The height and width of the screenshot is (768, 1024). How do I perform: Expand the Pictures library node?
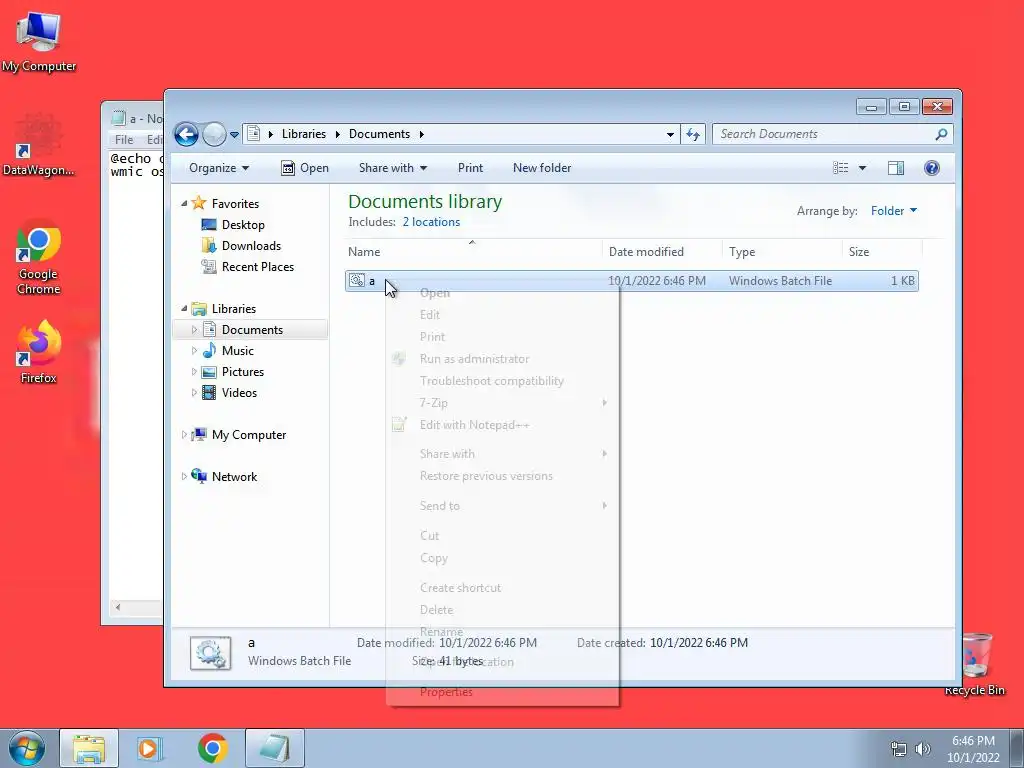(194, 372)
